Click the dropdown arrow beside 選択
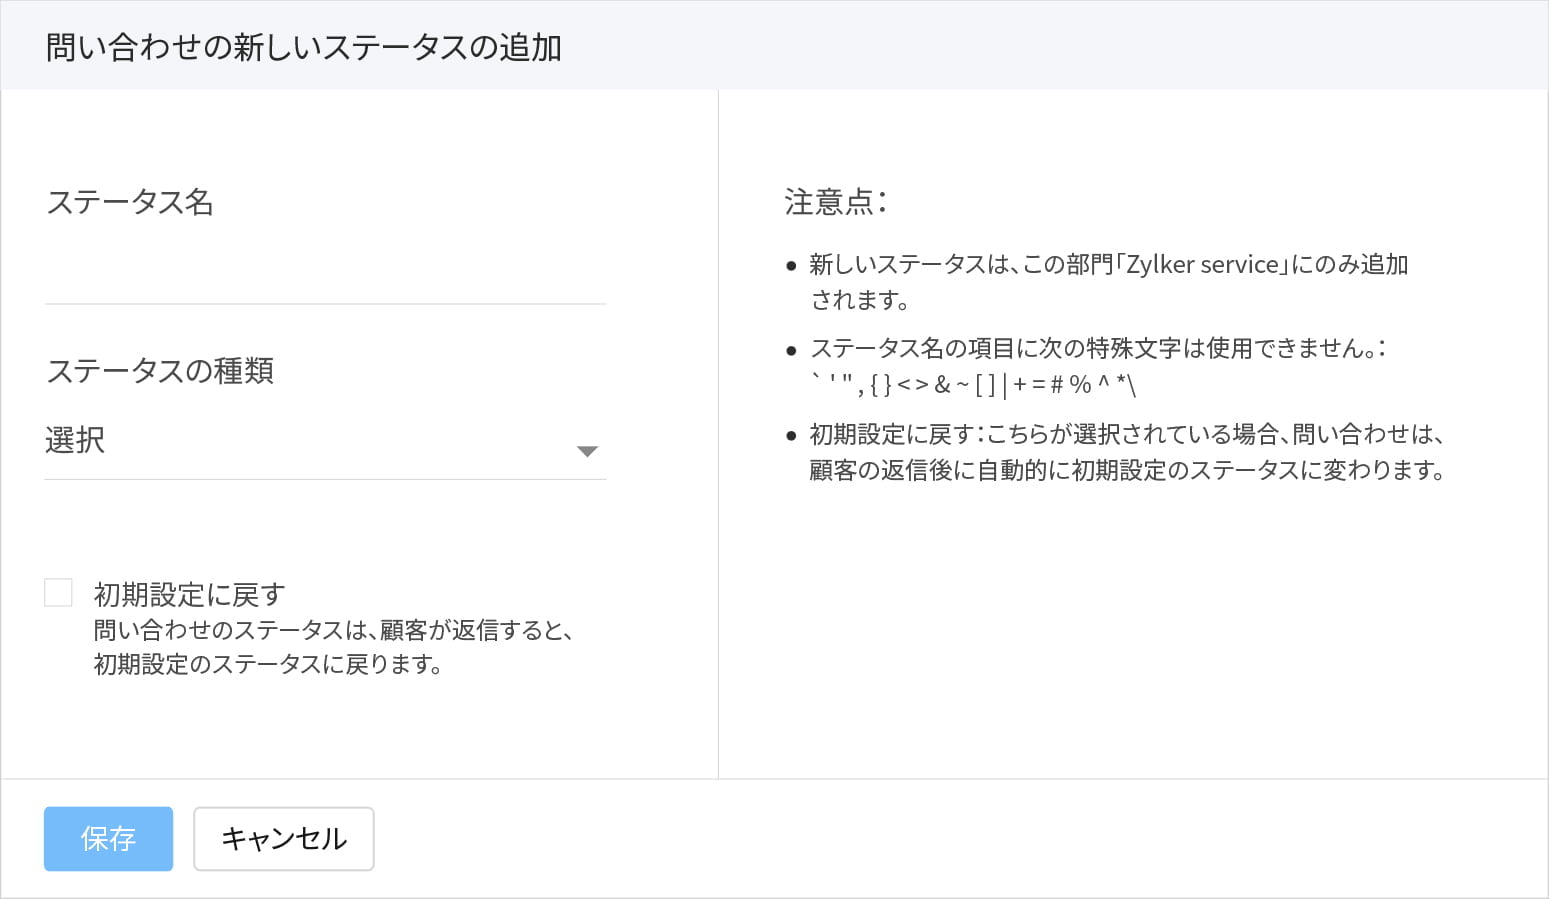 [x=588, y=451]
